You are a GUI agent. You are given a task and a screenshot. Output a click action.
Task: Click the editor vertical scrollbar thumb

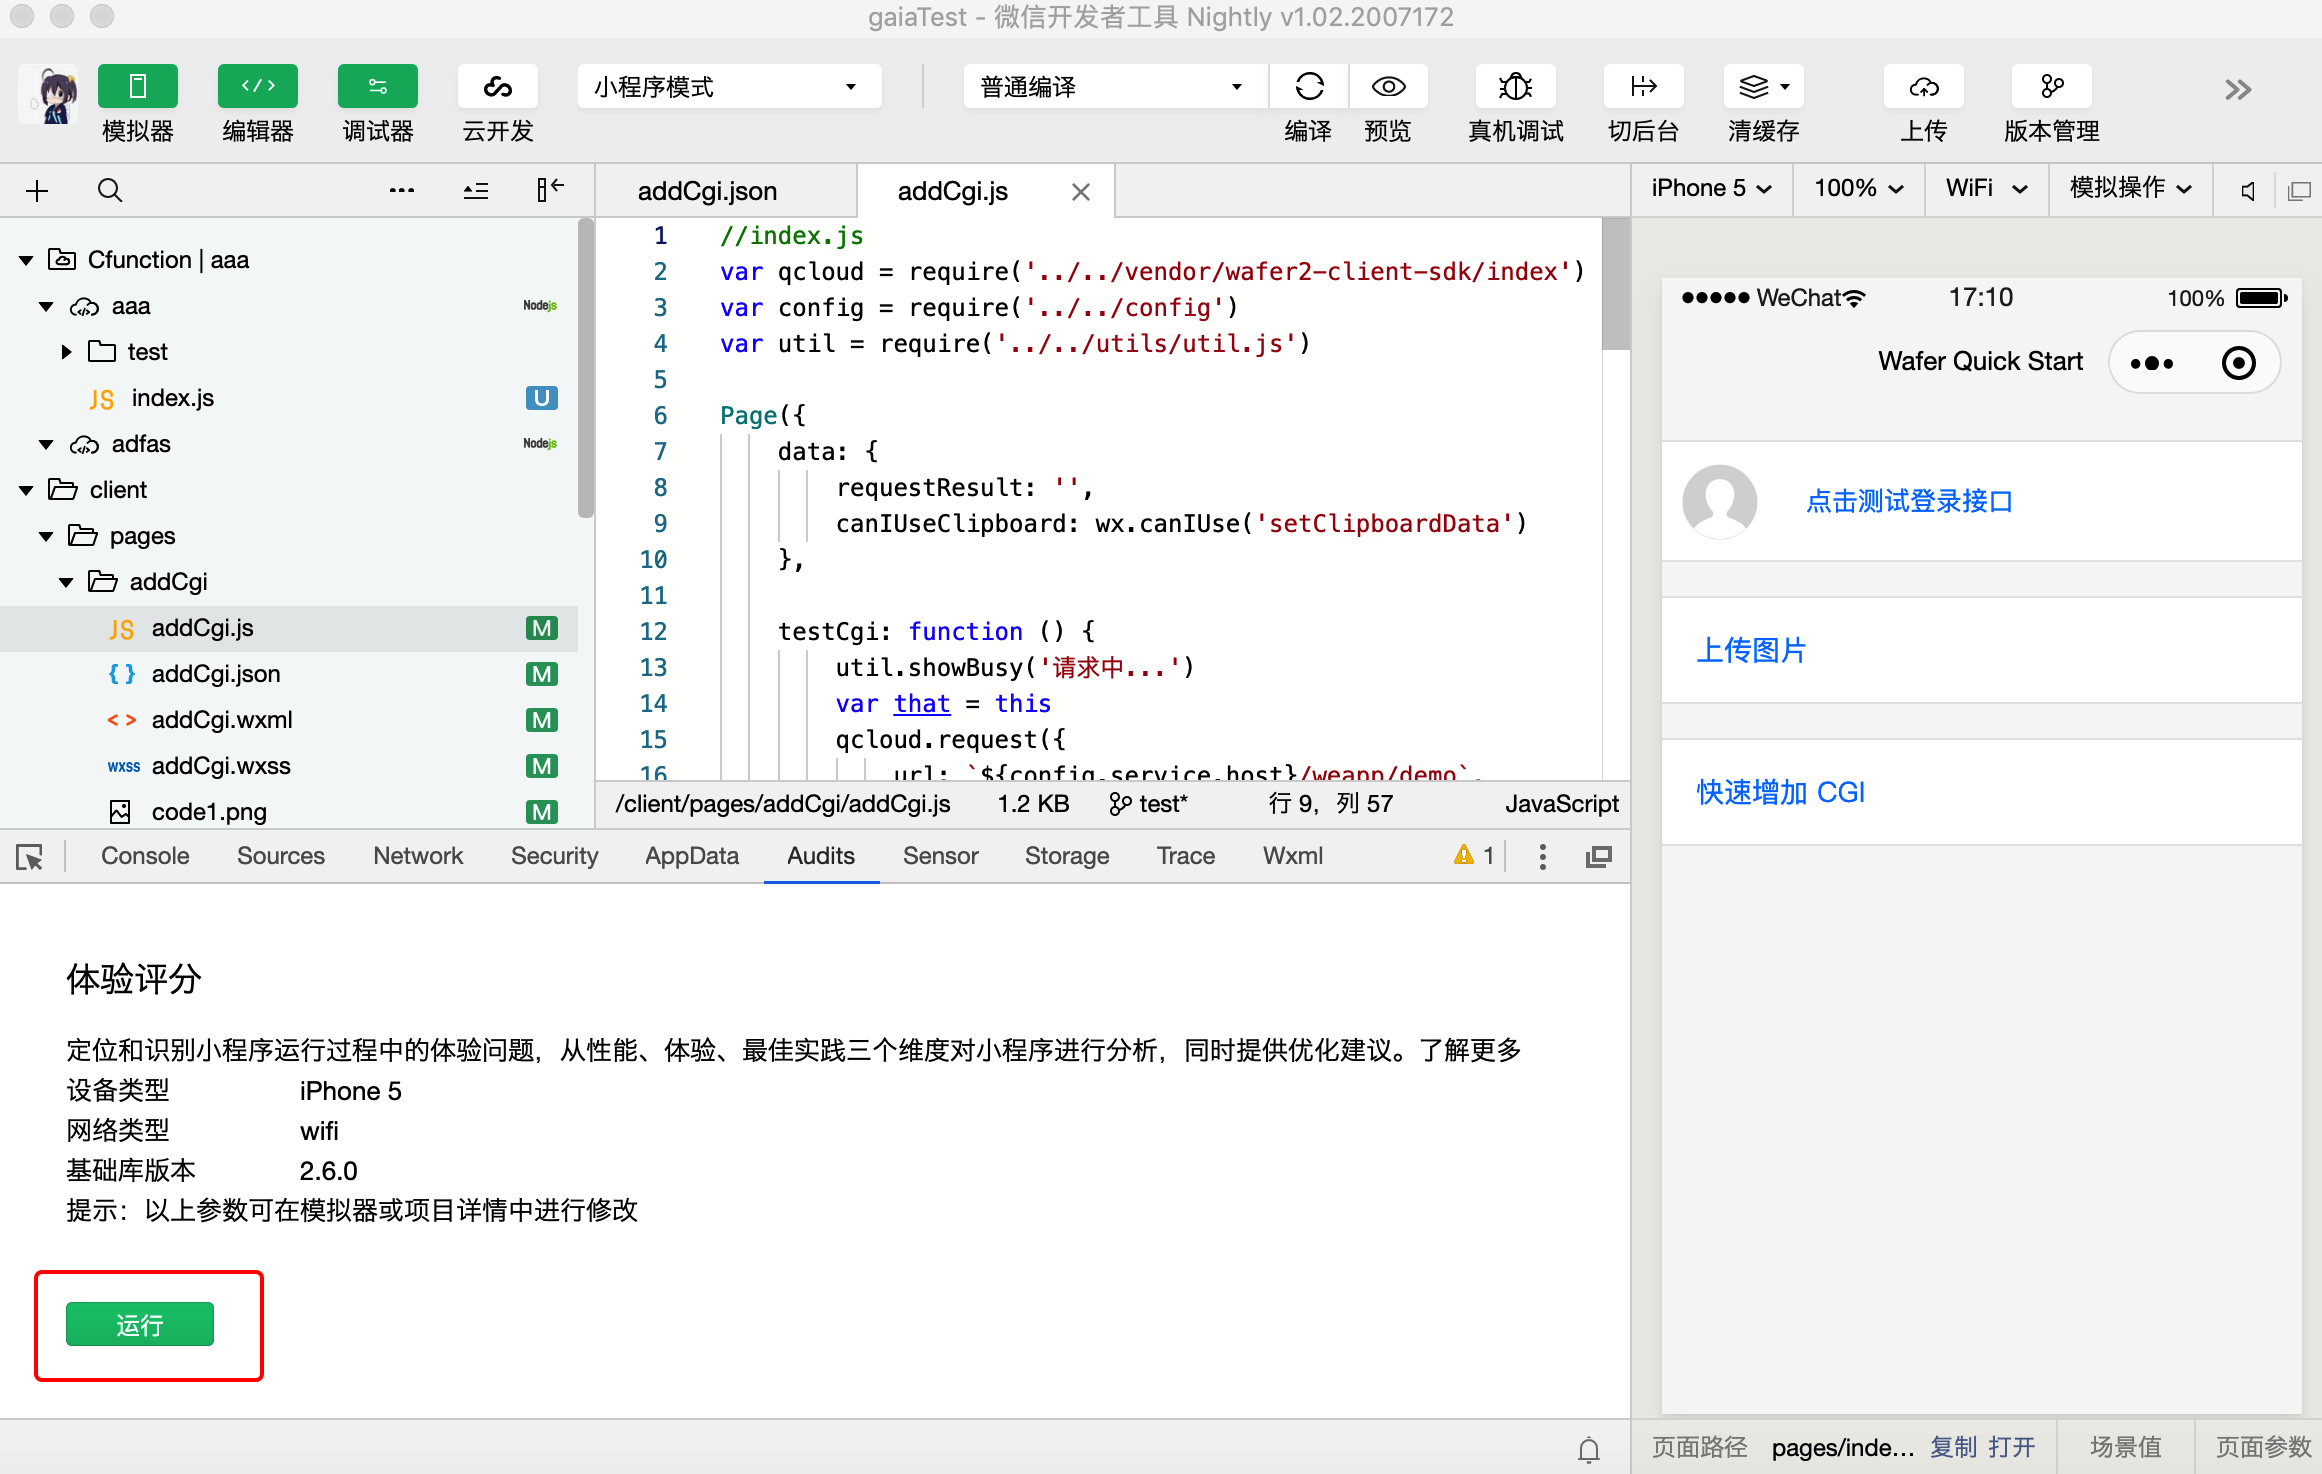tap(1614, 285)
